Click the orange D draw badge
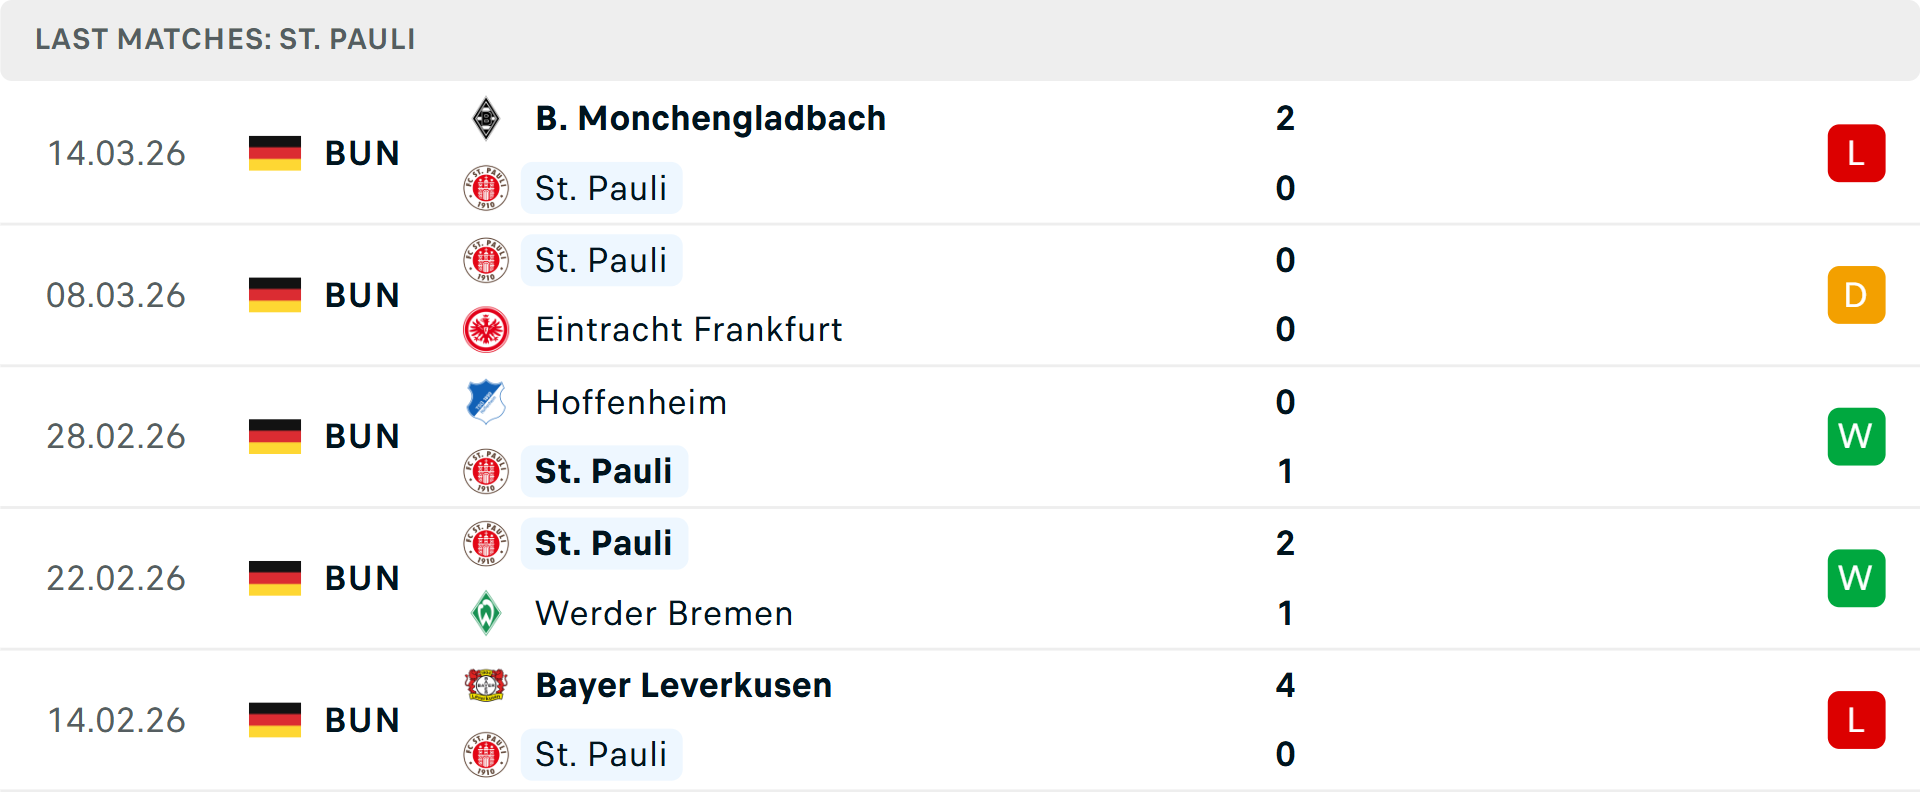Viewport: 1920px width, 792px height. pyautogui.click(x=1856, y=295)
